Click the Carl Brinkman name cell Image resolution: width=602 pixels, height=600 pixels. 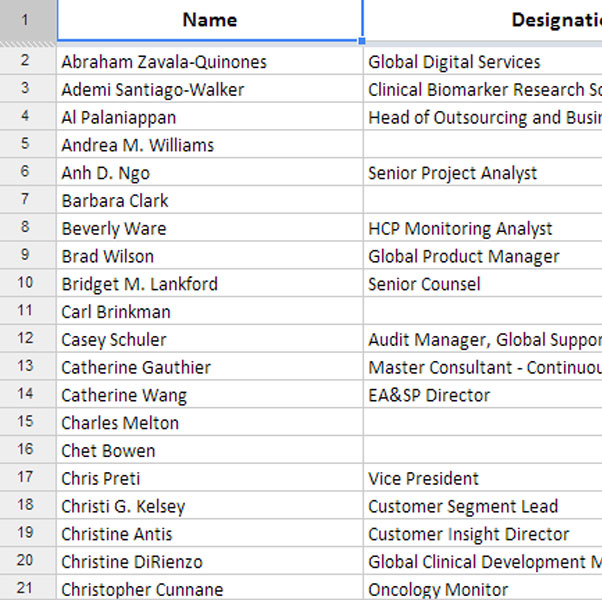[116, 312]
